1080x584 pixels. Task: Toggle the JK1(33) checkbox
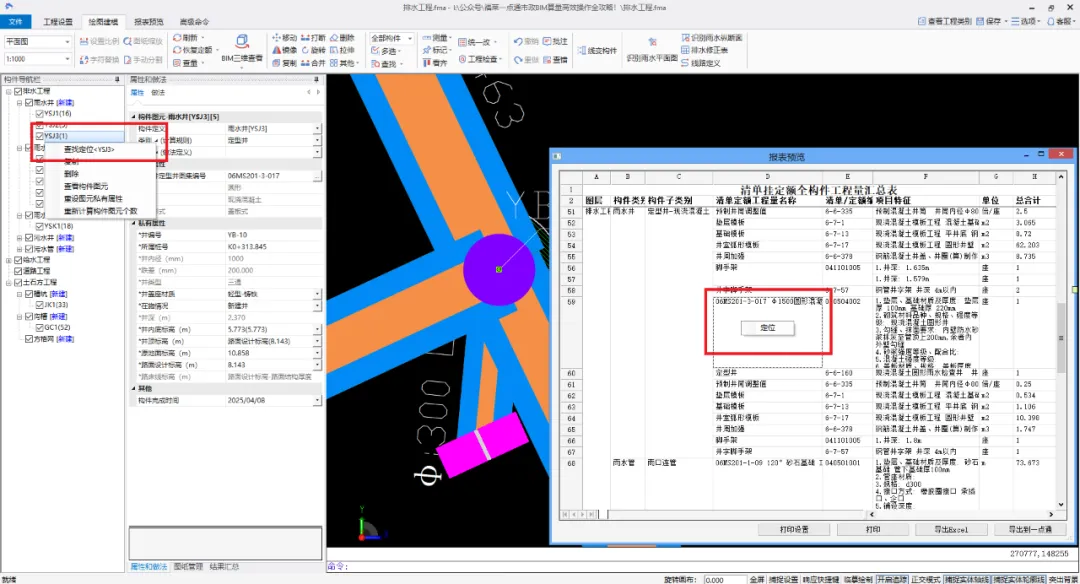point(39,304)
